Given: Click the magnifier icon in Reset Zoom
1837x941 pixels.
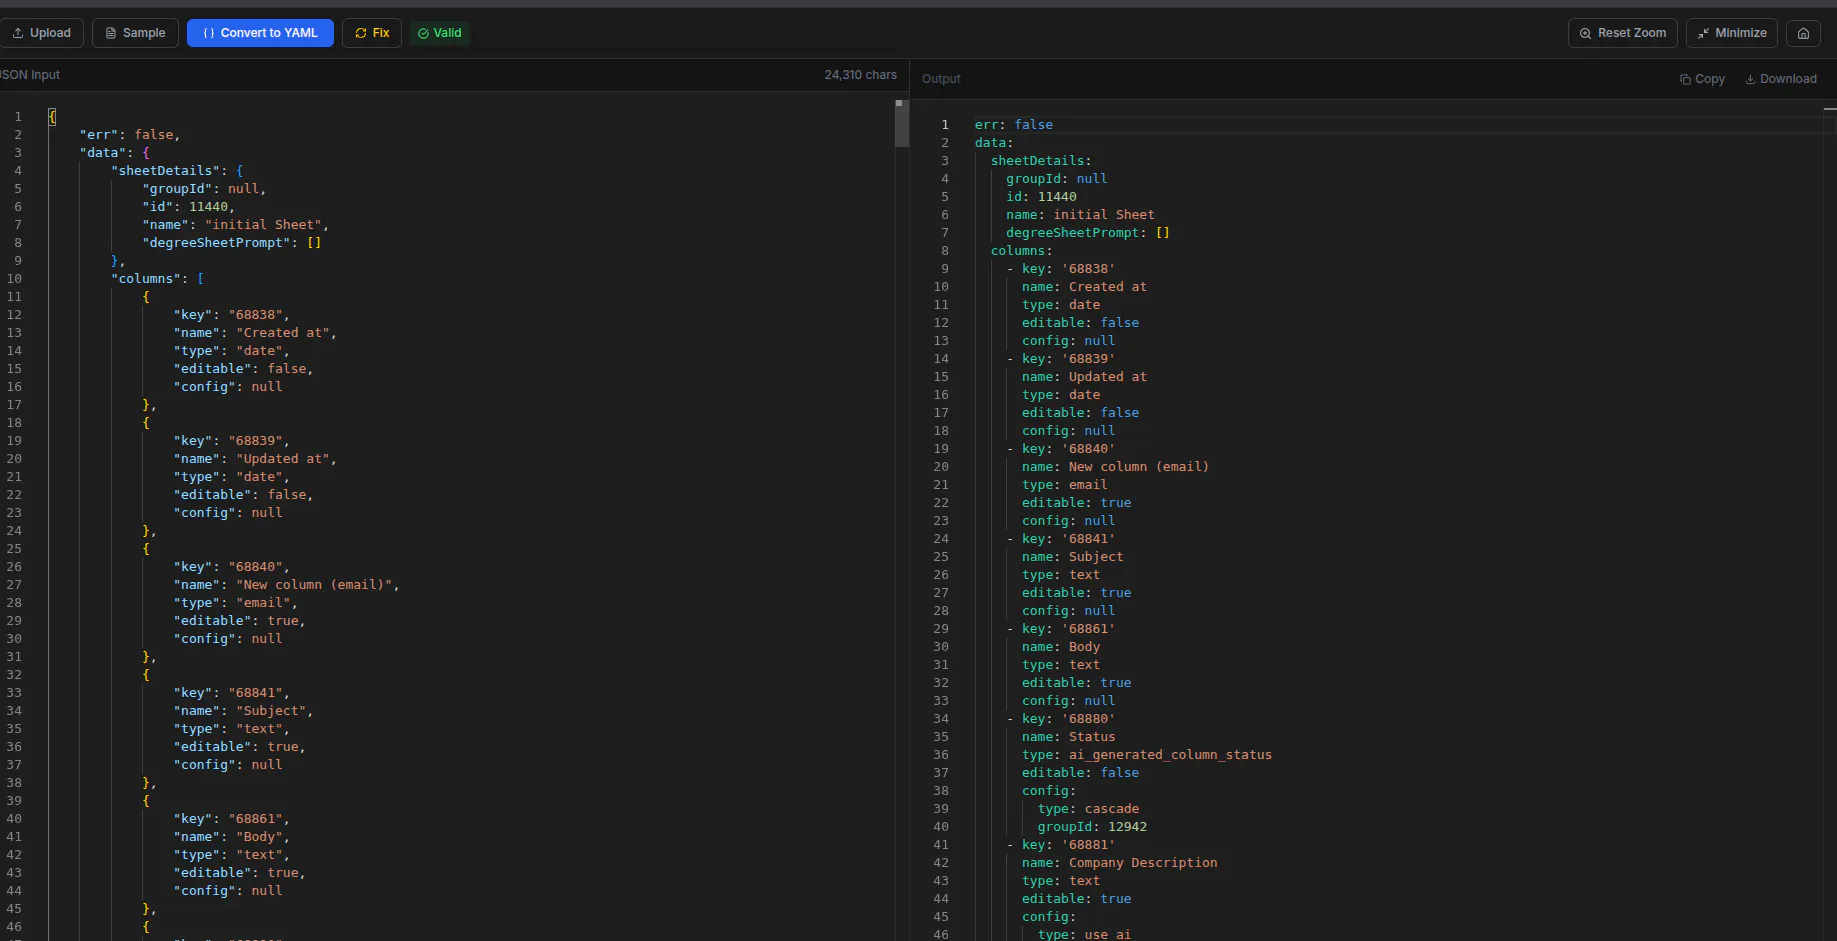Looking at the screenshot, I should tap(1585, 33).
